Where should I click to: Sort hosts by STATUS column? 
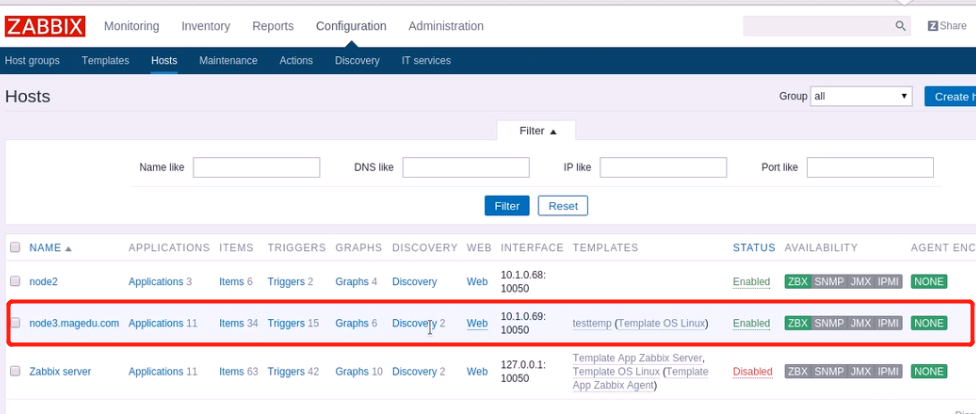click(x=754, y=248)
